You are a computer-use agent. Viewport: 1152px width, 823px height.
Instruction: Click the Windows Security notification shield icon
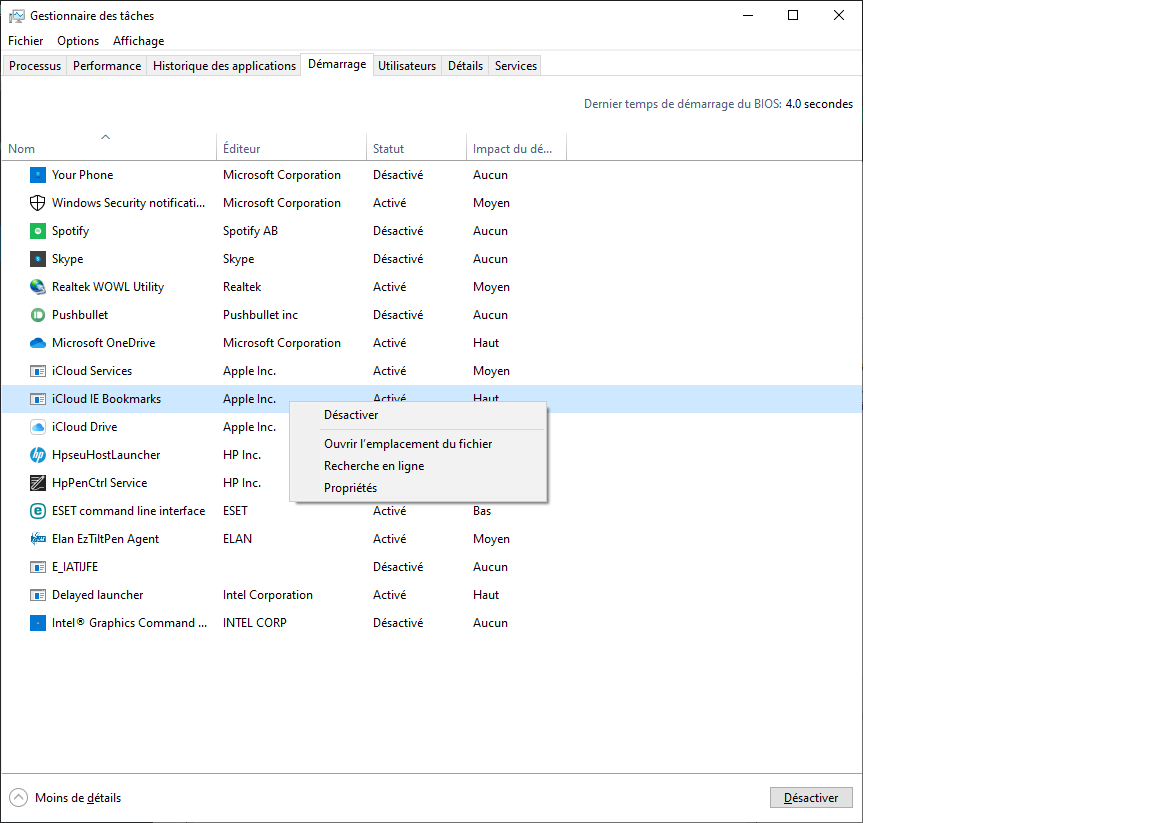[x=37, y=202]
